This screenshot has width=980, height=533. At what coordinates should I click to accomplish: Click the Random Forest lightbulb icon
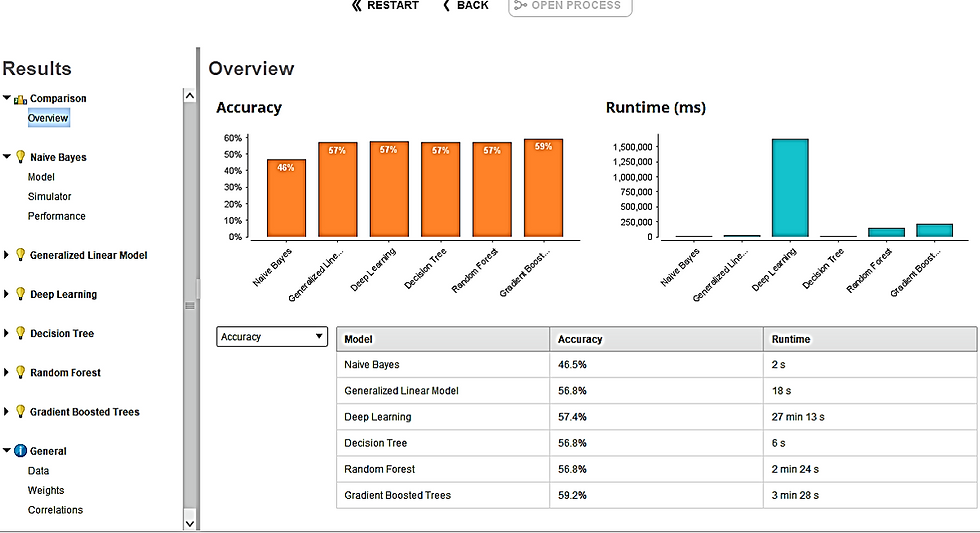[20, 372]
